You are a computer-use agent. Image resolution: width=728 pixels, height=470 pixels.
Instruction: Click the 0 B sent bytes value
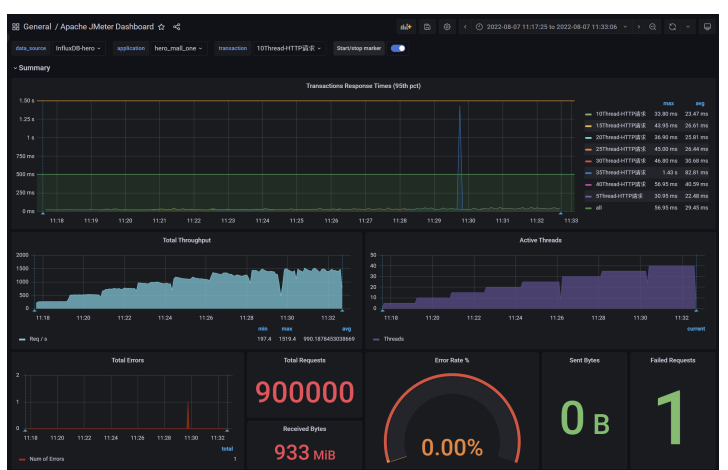585,418
